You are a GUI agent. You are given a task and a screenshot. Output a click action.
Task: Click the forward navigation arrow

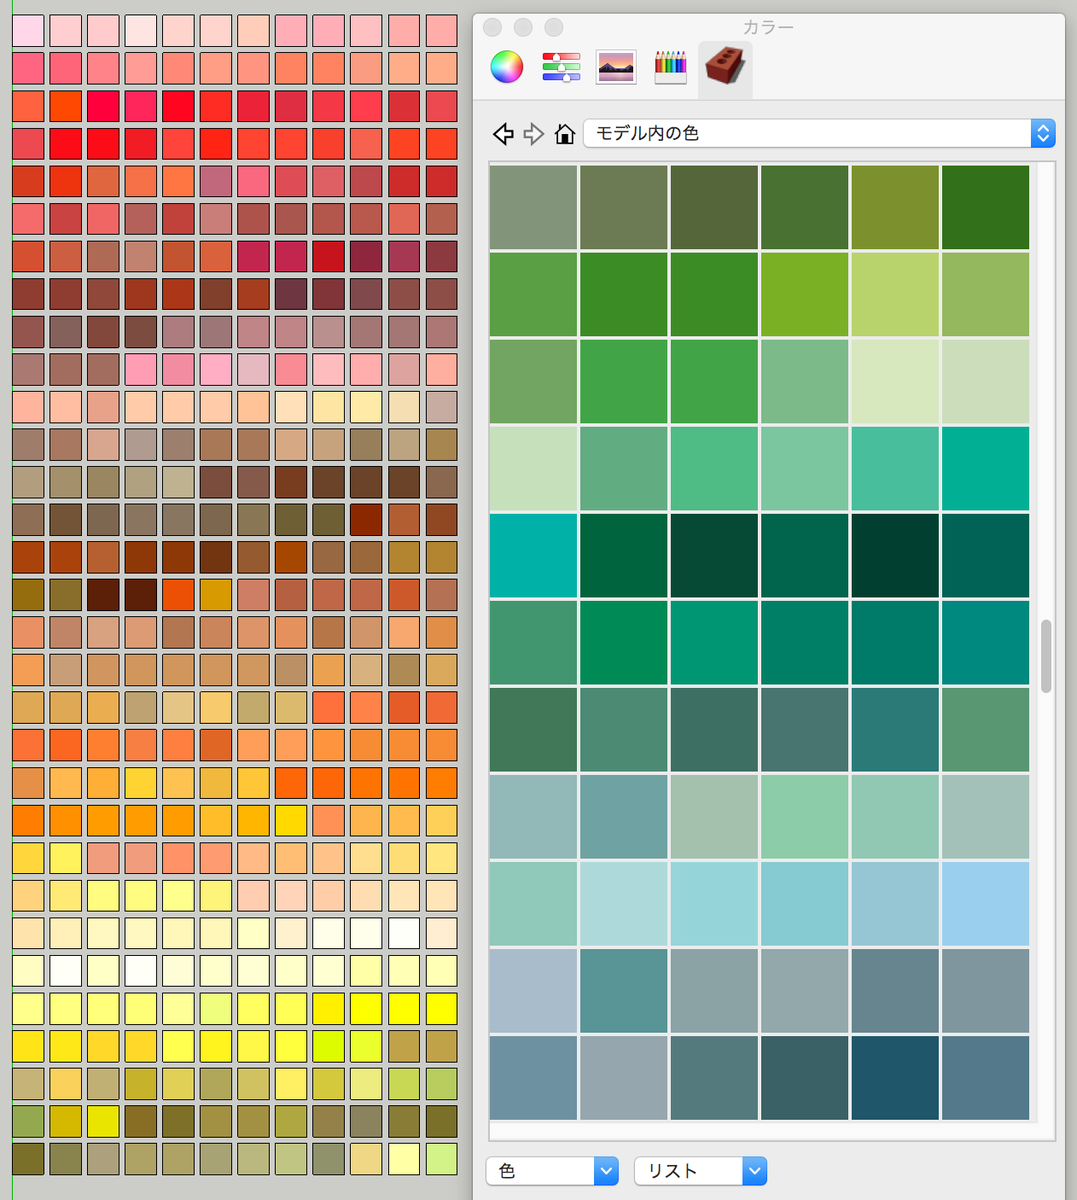click(533, 133)
